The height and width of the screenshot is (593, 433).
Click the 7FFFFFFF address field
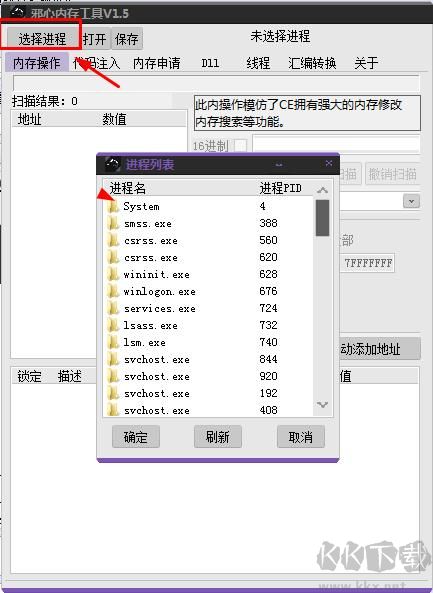(x=368, y=263)
